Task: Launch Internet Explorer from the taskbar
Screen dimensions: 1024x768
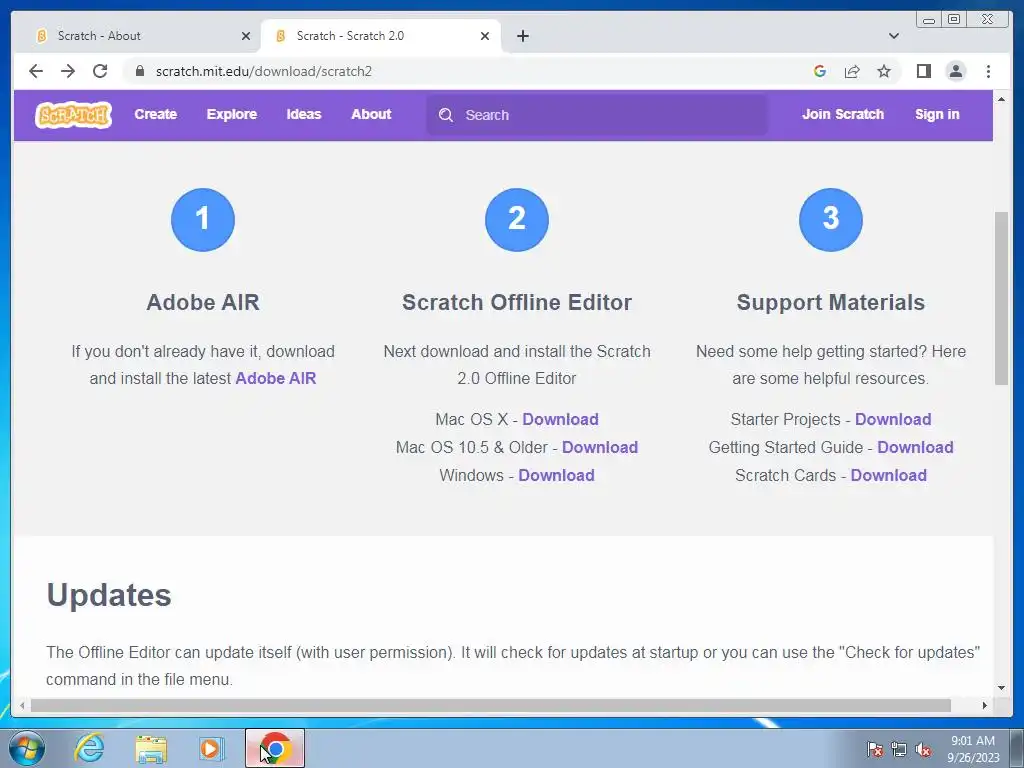Action: tap(89, 748)
